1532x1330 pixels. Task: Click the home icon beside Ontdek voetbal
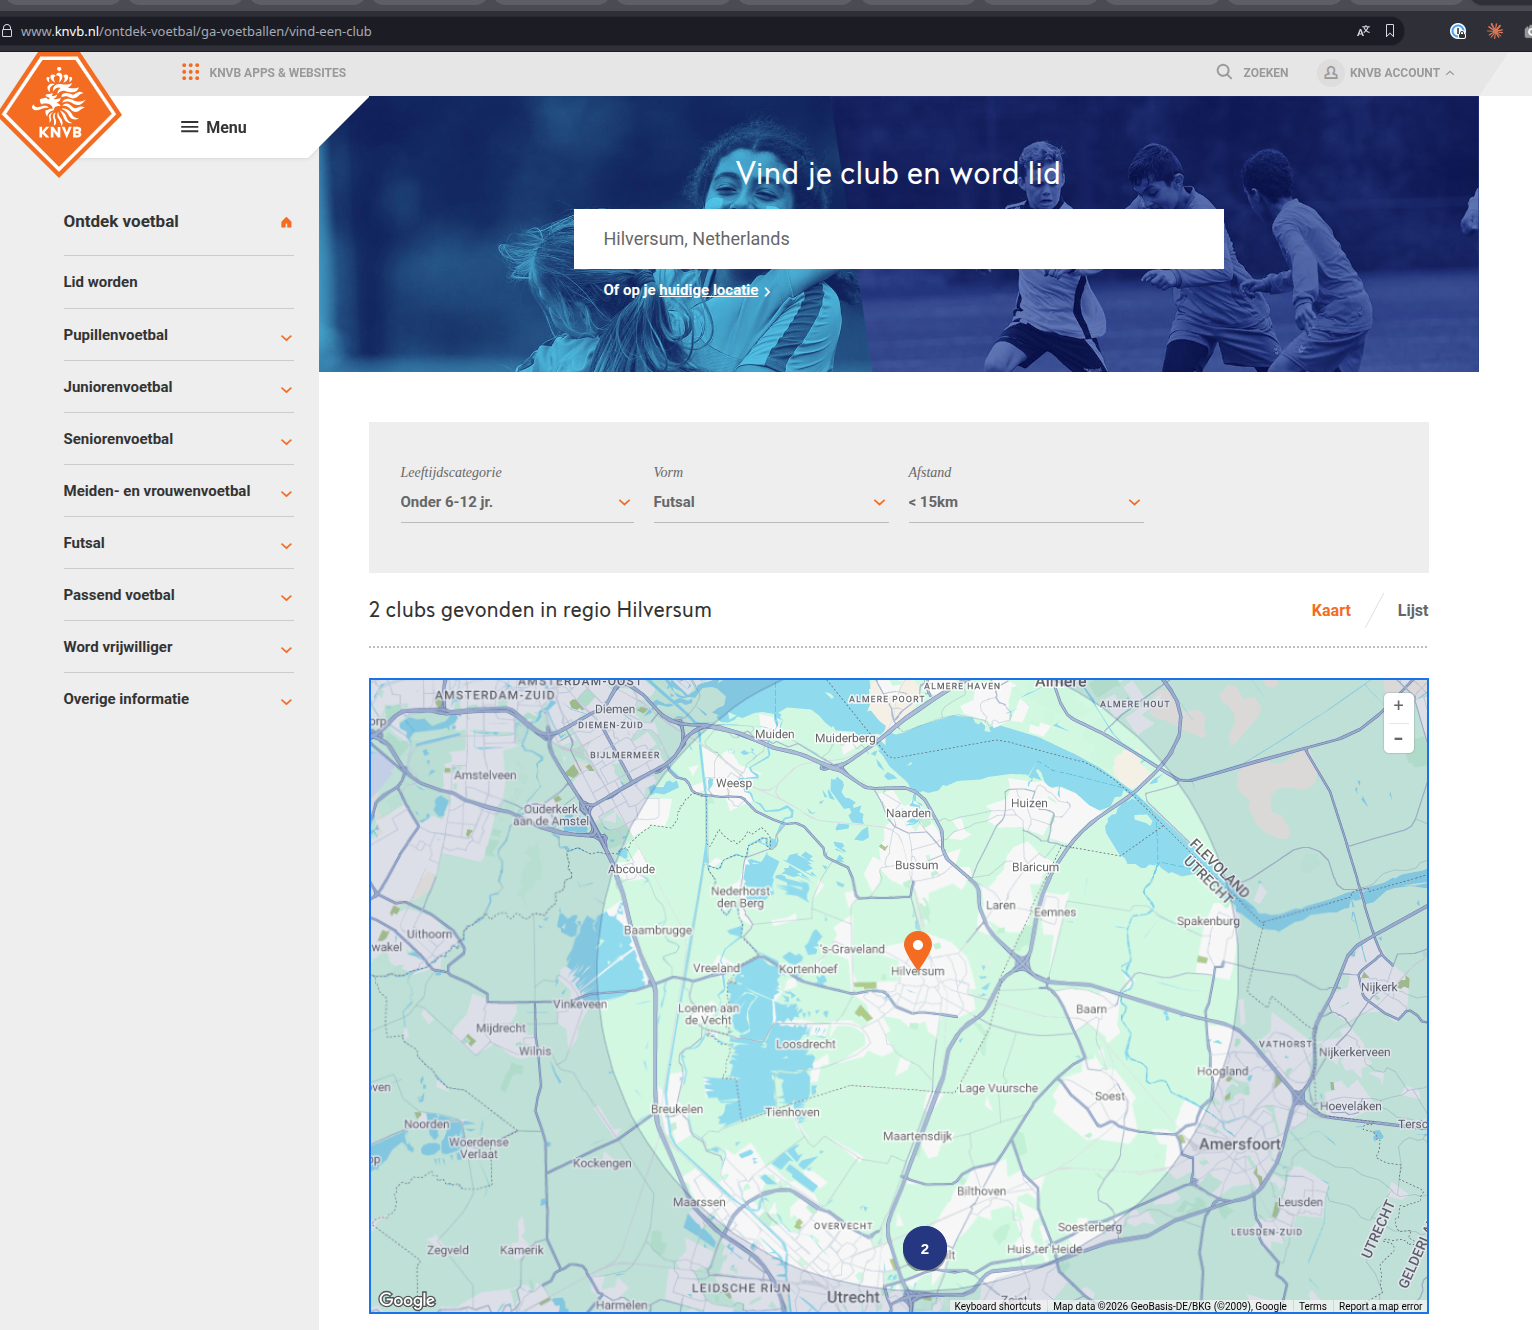[286, 222]
